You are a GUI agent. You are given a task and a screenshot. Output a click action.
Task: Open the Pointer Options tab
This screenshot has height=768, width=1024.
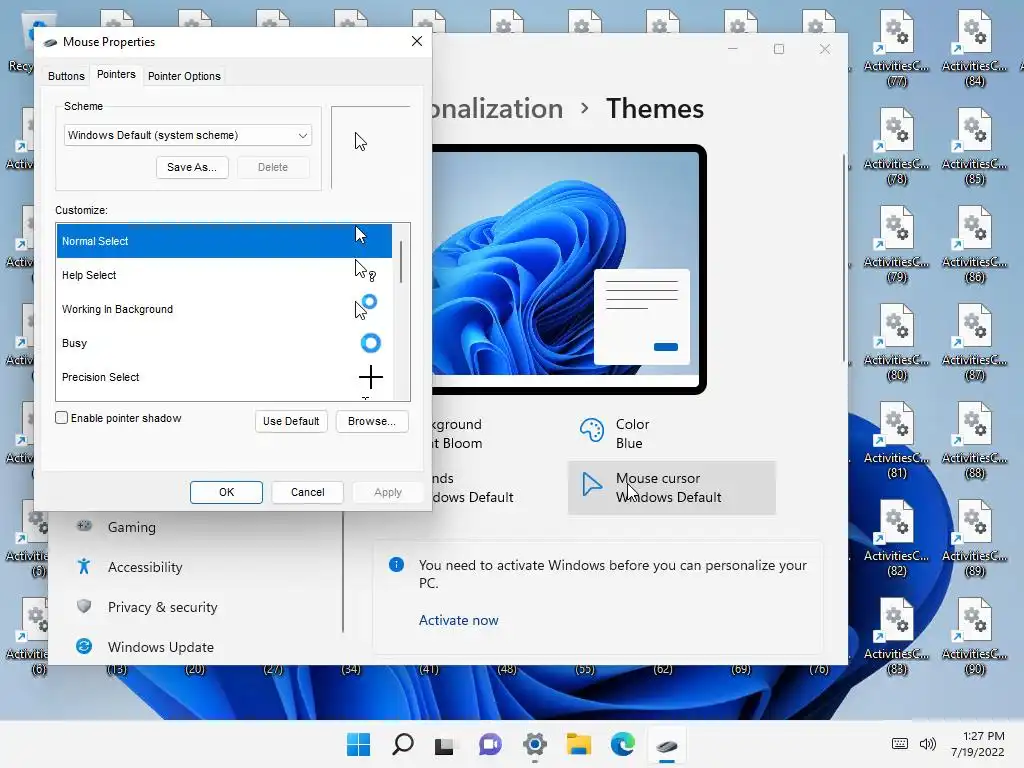pyautogui.click(x=184, y=76)
